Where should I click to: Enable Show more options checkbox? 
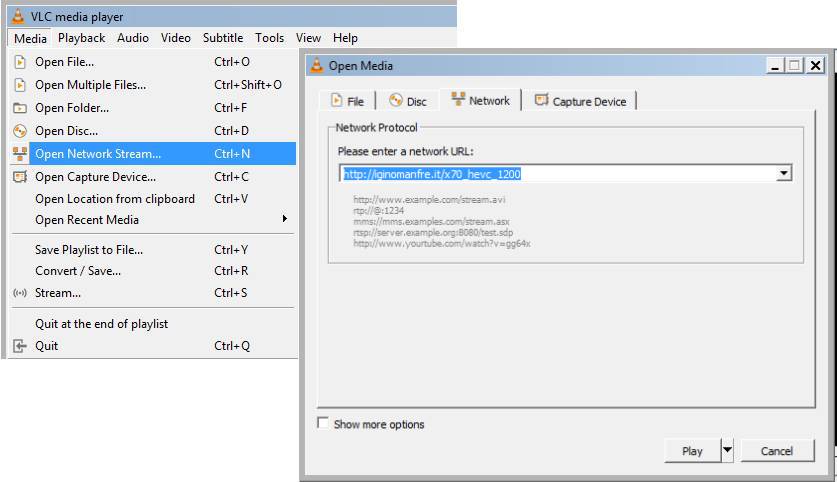(322, 423)
